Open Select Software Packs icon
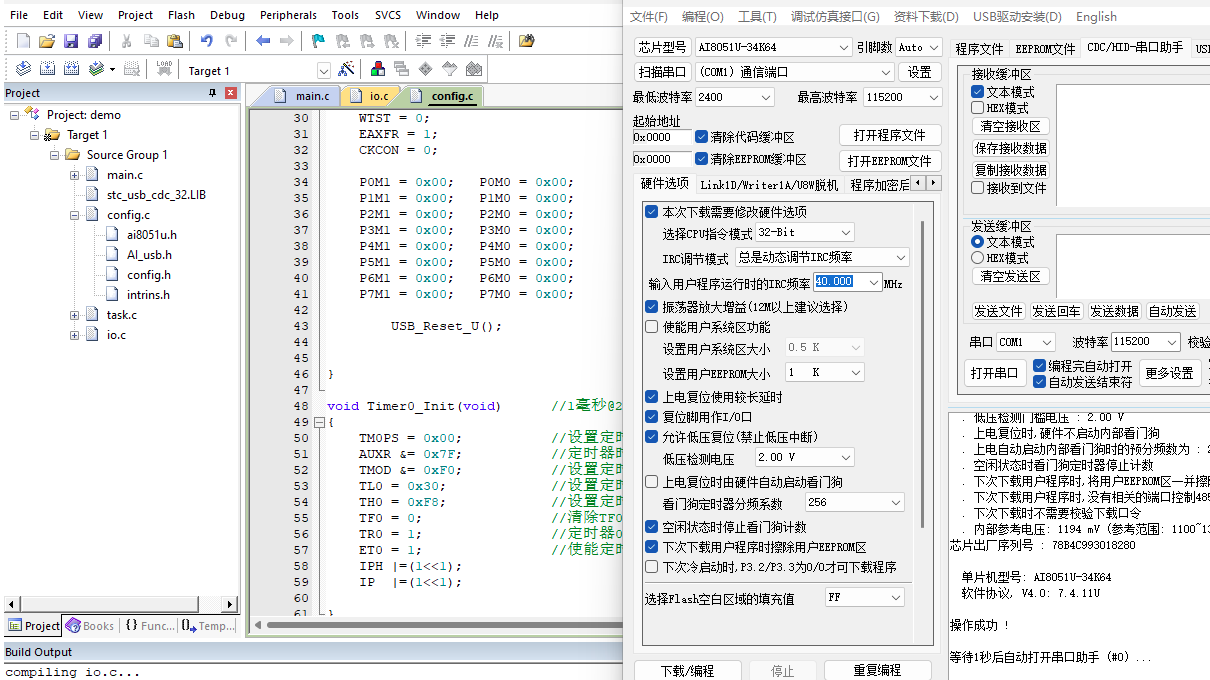 tap(450, 69)
